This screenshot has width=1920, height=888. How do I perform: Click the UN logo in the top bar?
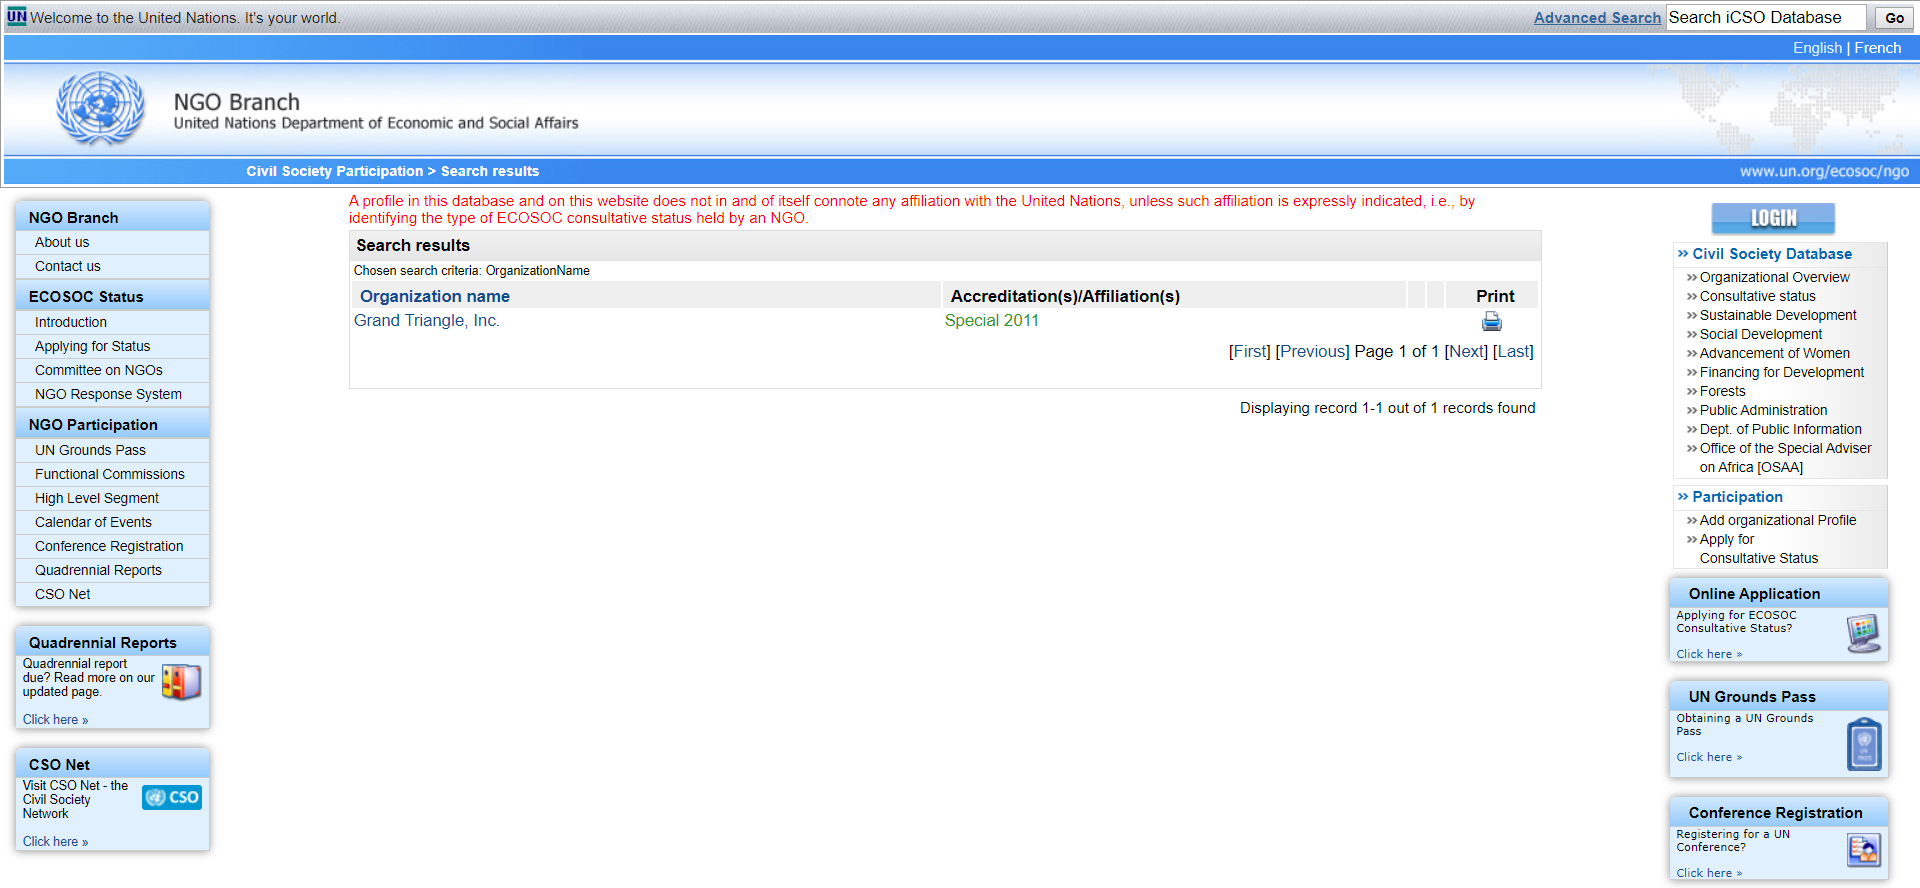tap(16, 17)
